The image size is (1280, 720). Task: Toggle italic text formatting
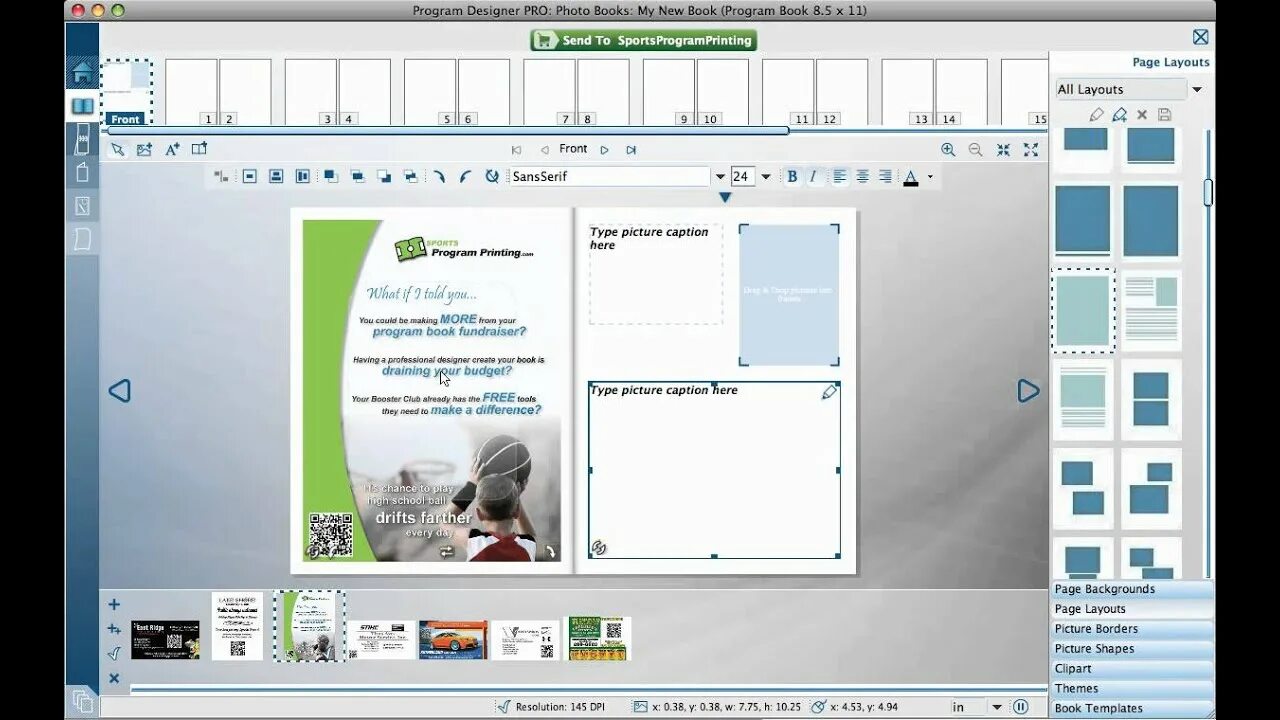click(813, 176)
